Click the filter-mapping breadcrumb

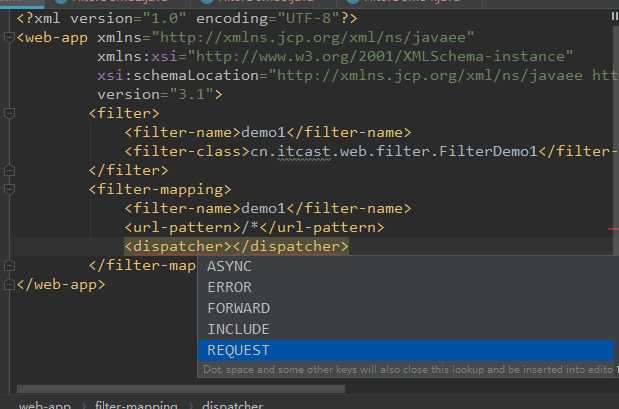[136, 405]
